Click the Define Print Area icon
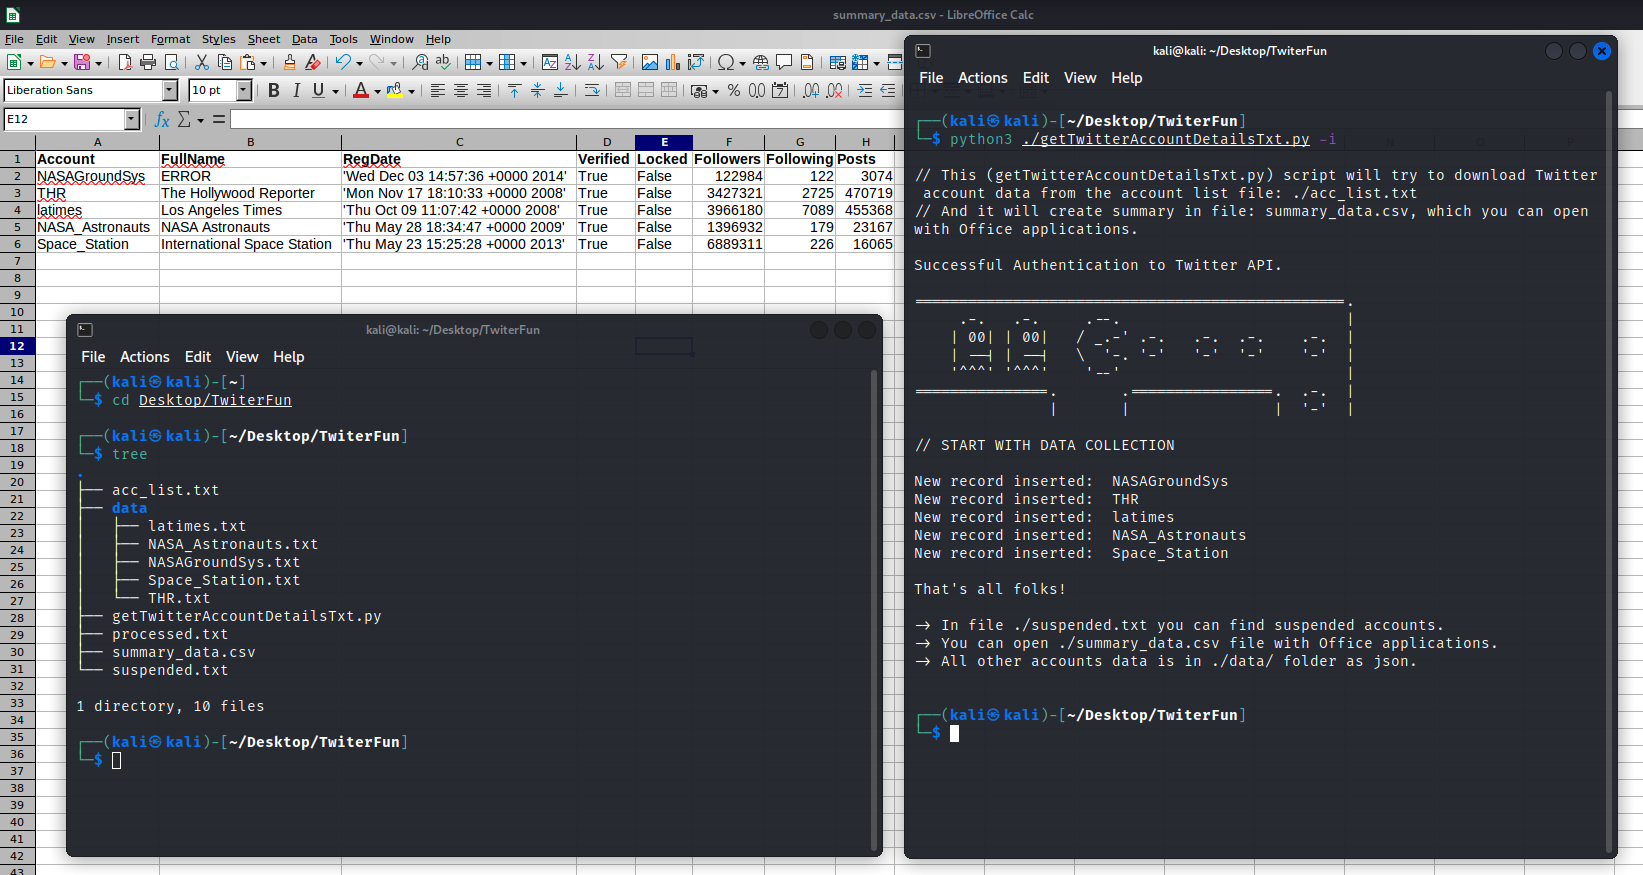1643x875 pixels. [x=838, y=62]
